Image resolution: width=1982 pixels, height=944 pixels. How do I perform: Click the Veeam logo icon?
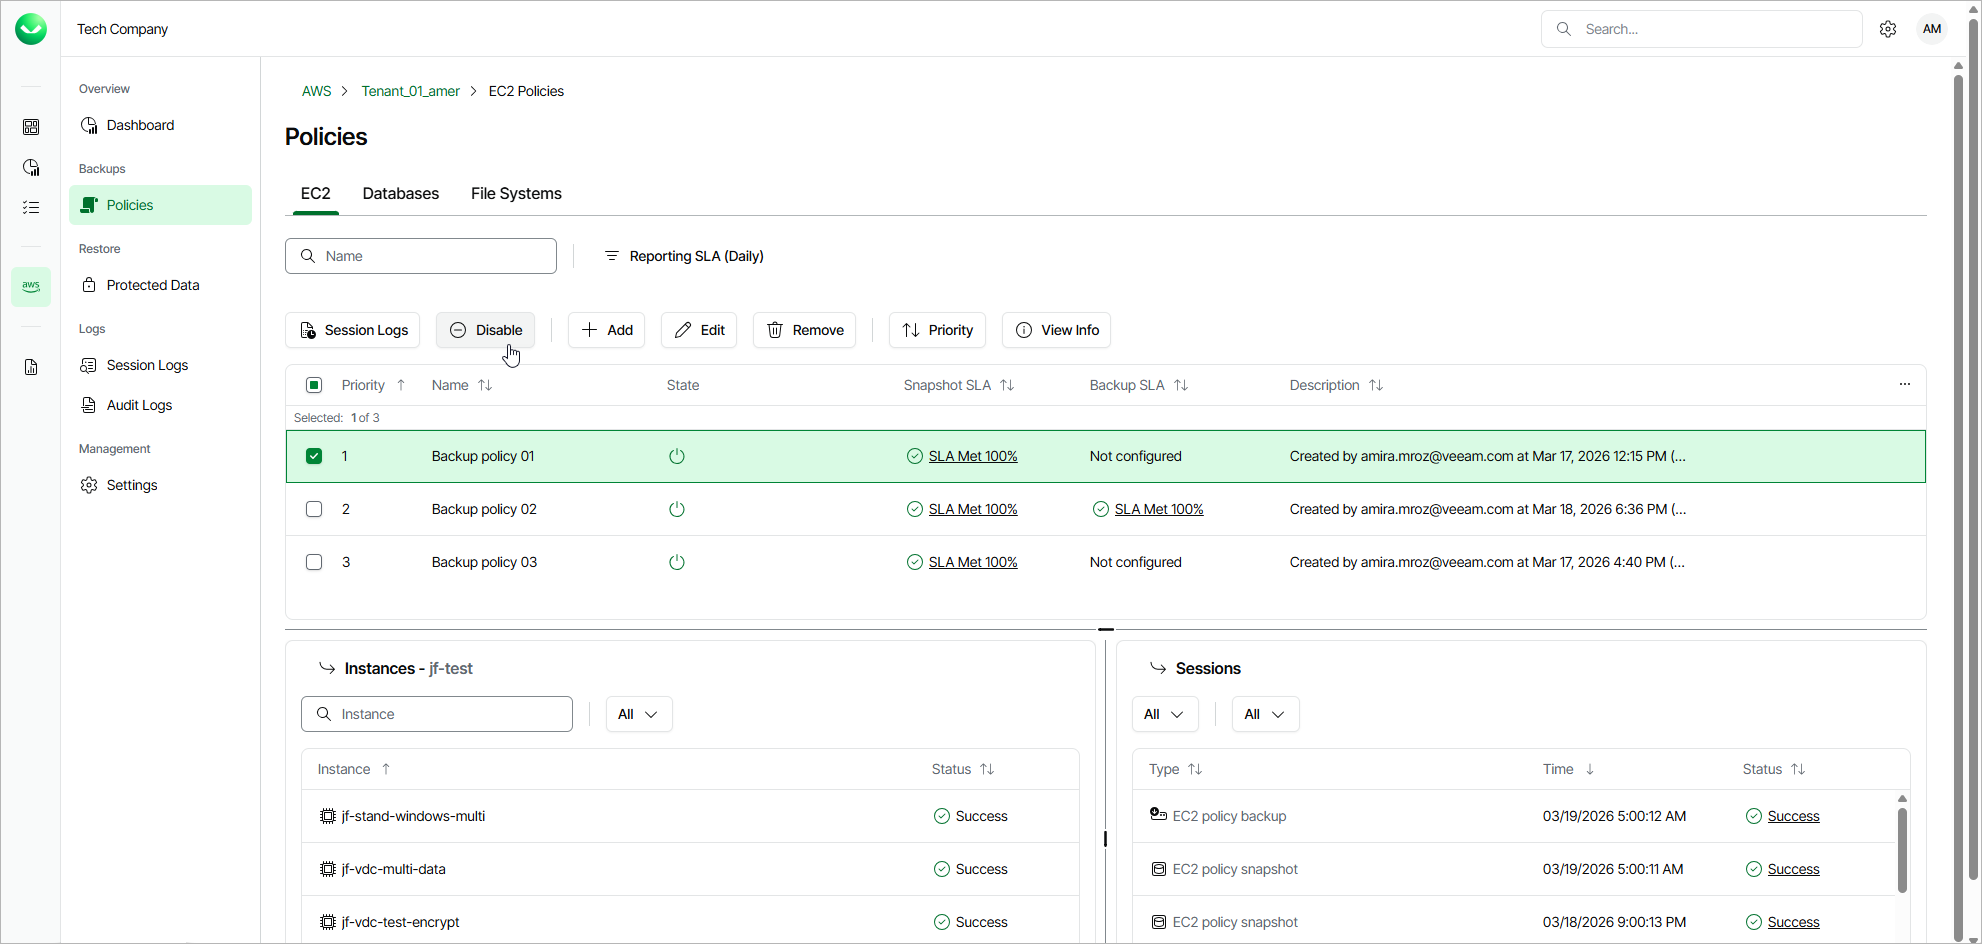(31, 29)
